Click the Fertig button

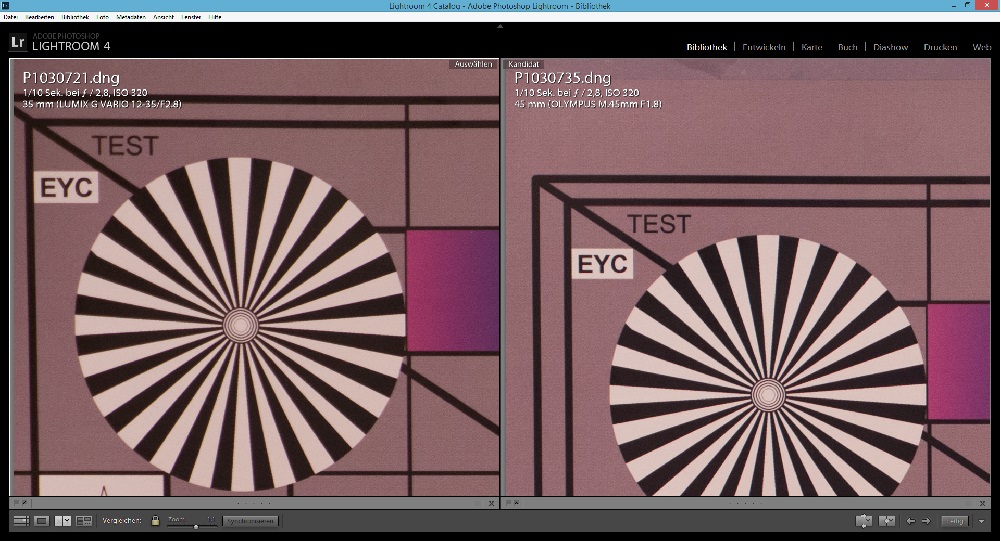pos(955,521)
